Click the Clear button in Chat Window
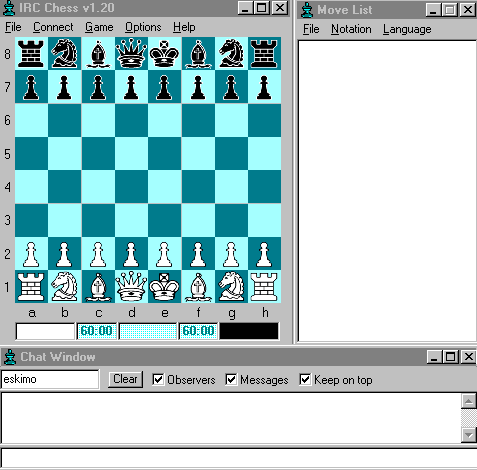 (125, 379)
